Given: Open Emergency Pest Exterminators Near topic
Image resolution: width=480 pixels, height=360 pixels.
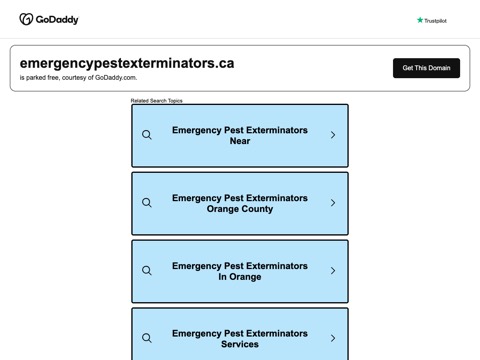Looking at the screenshot, I should point(240,135).
